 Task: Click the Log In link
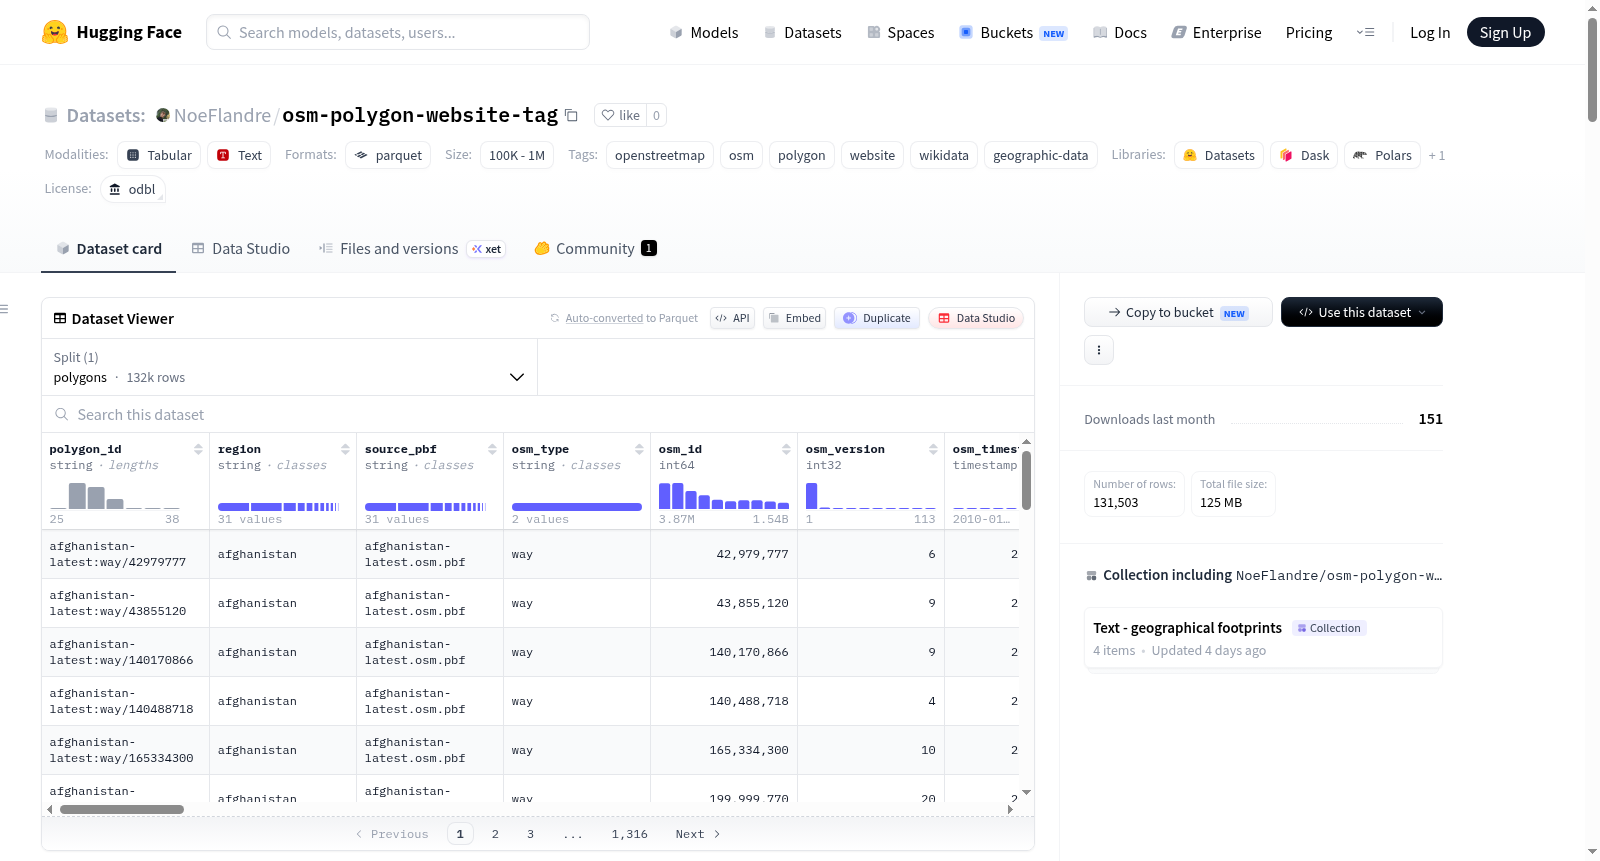click(1430, 32)
